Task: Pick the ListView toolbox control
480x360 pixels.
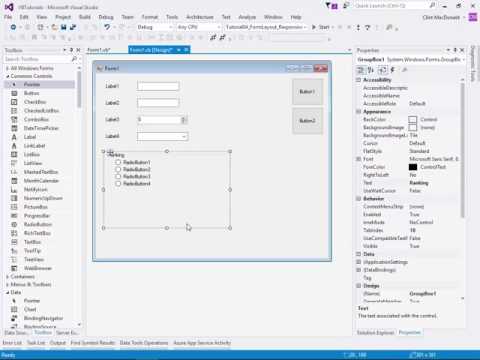Action: tap(33, 163)
